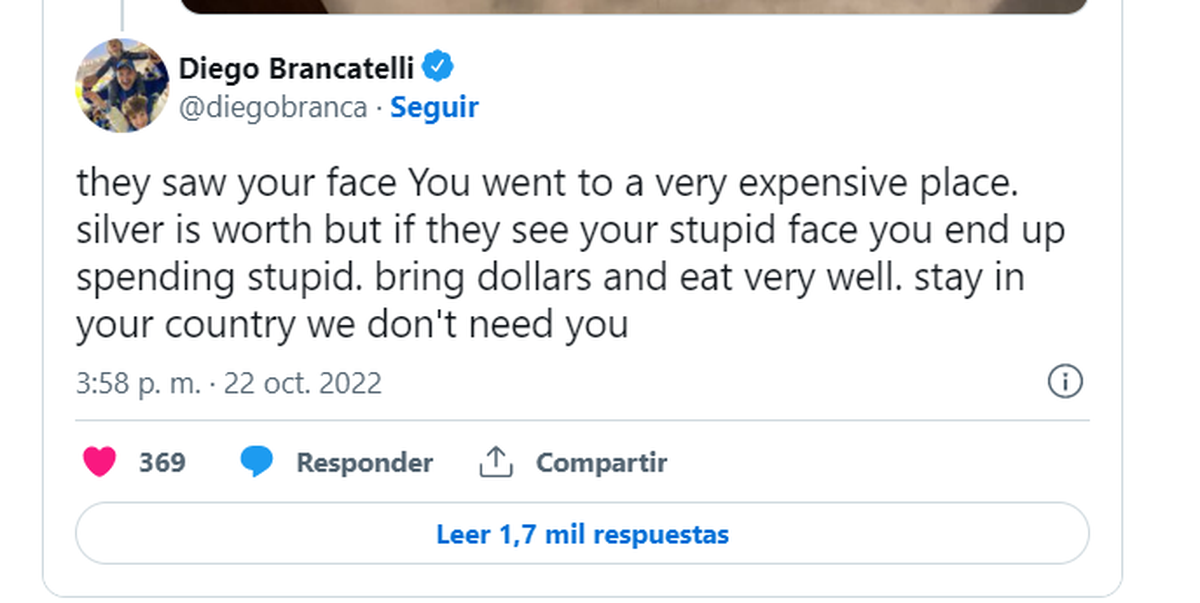Click the thread connector line above the avatar
The width and height of the screenshot is (1200, 603).
[121, 14]
